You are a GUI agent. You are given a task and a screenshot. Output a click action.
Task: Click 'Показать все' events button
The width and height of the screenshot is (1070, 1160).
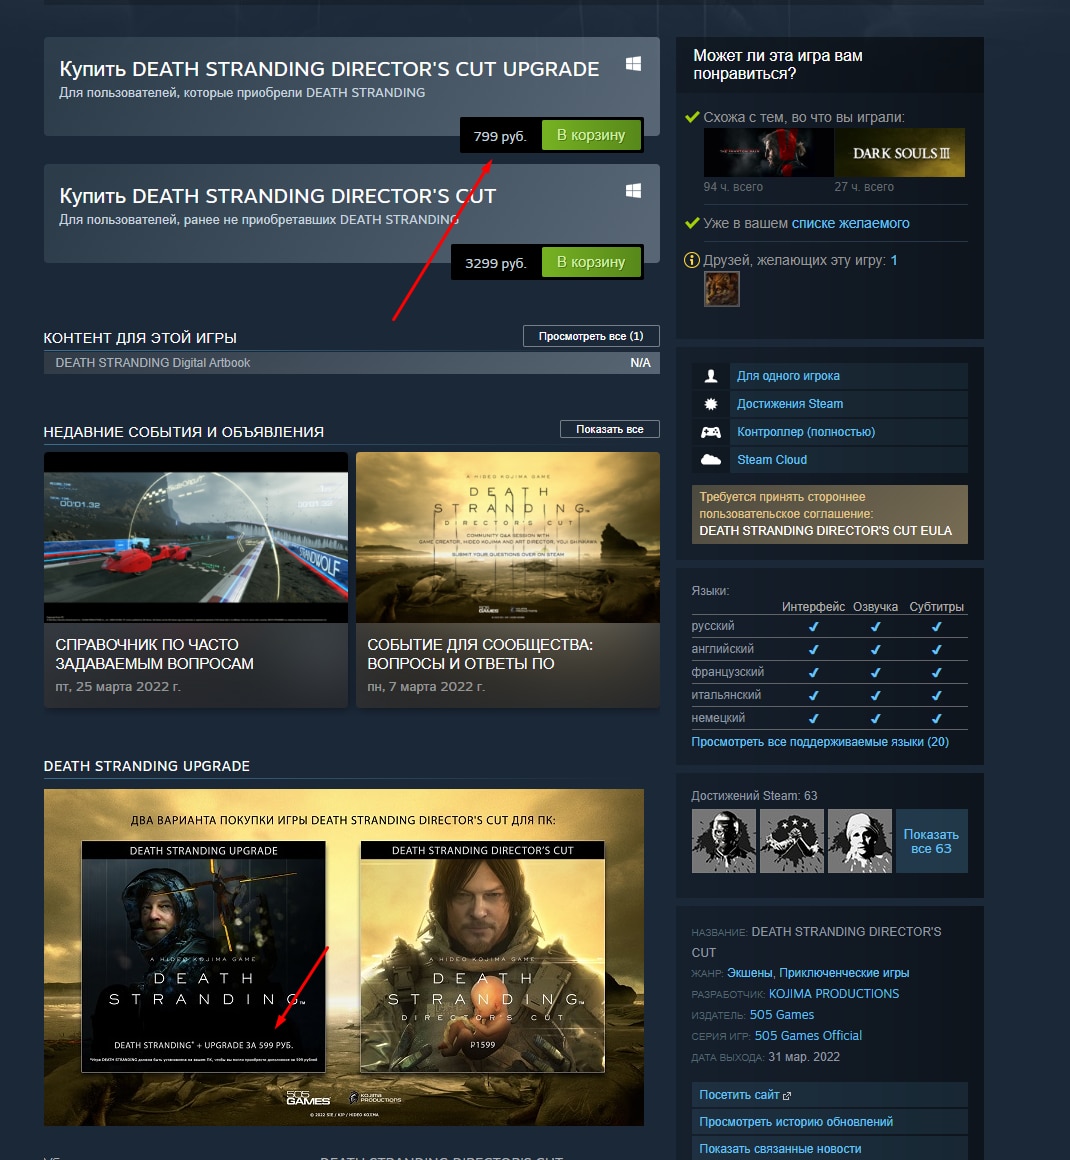tap(609, 429)
